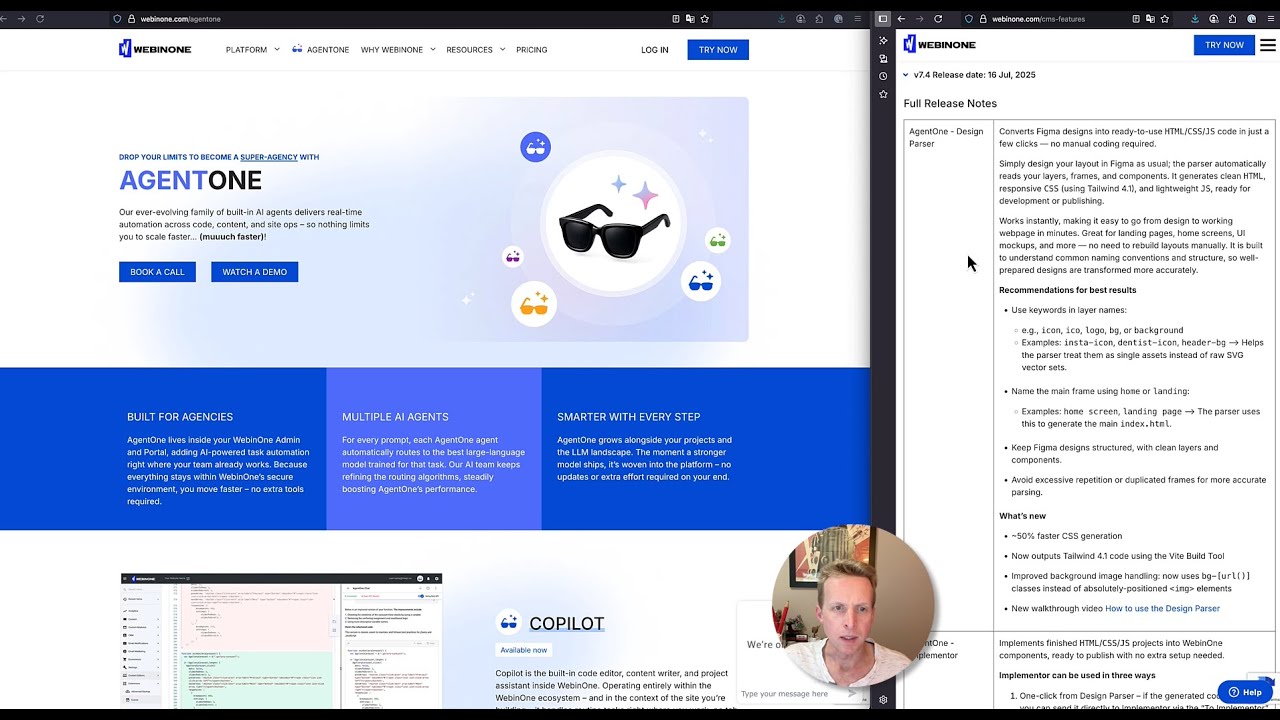Go back in the right browser window
The height and width of the screenshot is (720, 1280).
pyautogui.click(x=901, y=19)
